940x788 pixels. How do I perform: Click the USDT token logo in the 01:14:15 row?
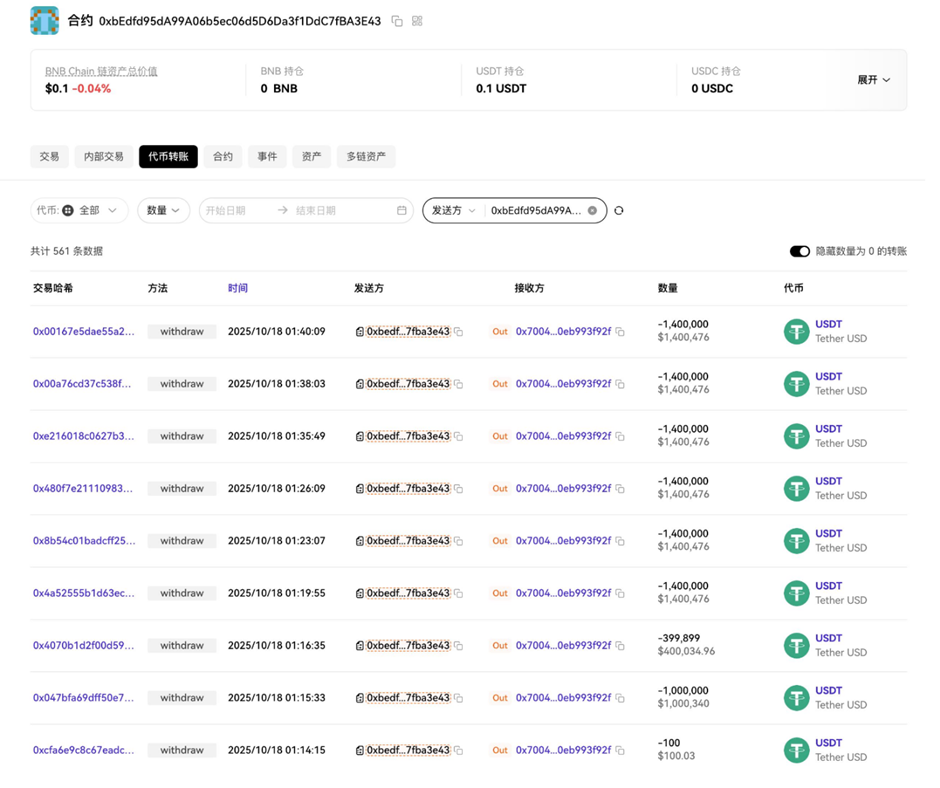click(796, 750)
